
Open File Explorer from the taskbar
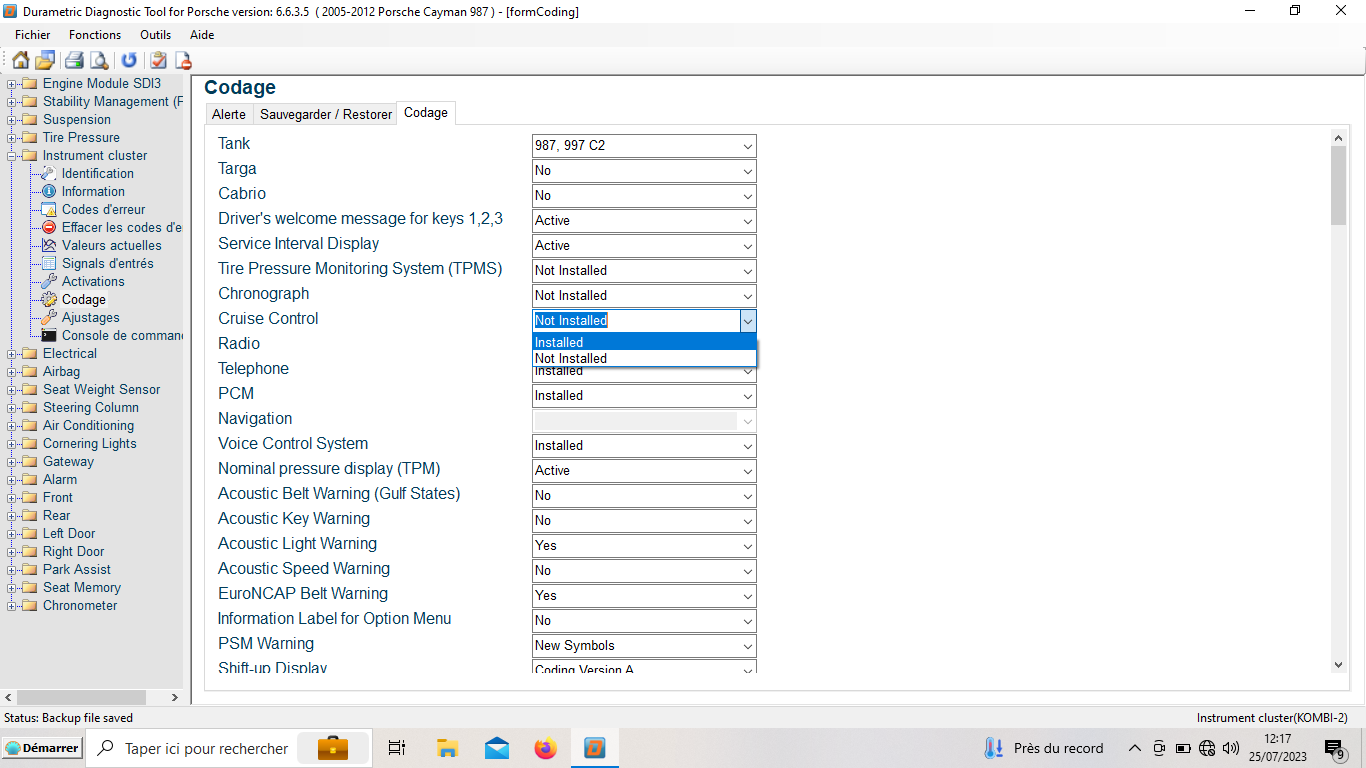447,748
